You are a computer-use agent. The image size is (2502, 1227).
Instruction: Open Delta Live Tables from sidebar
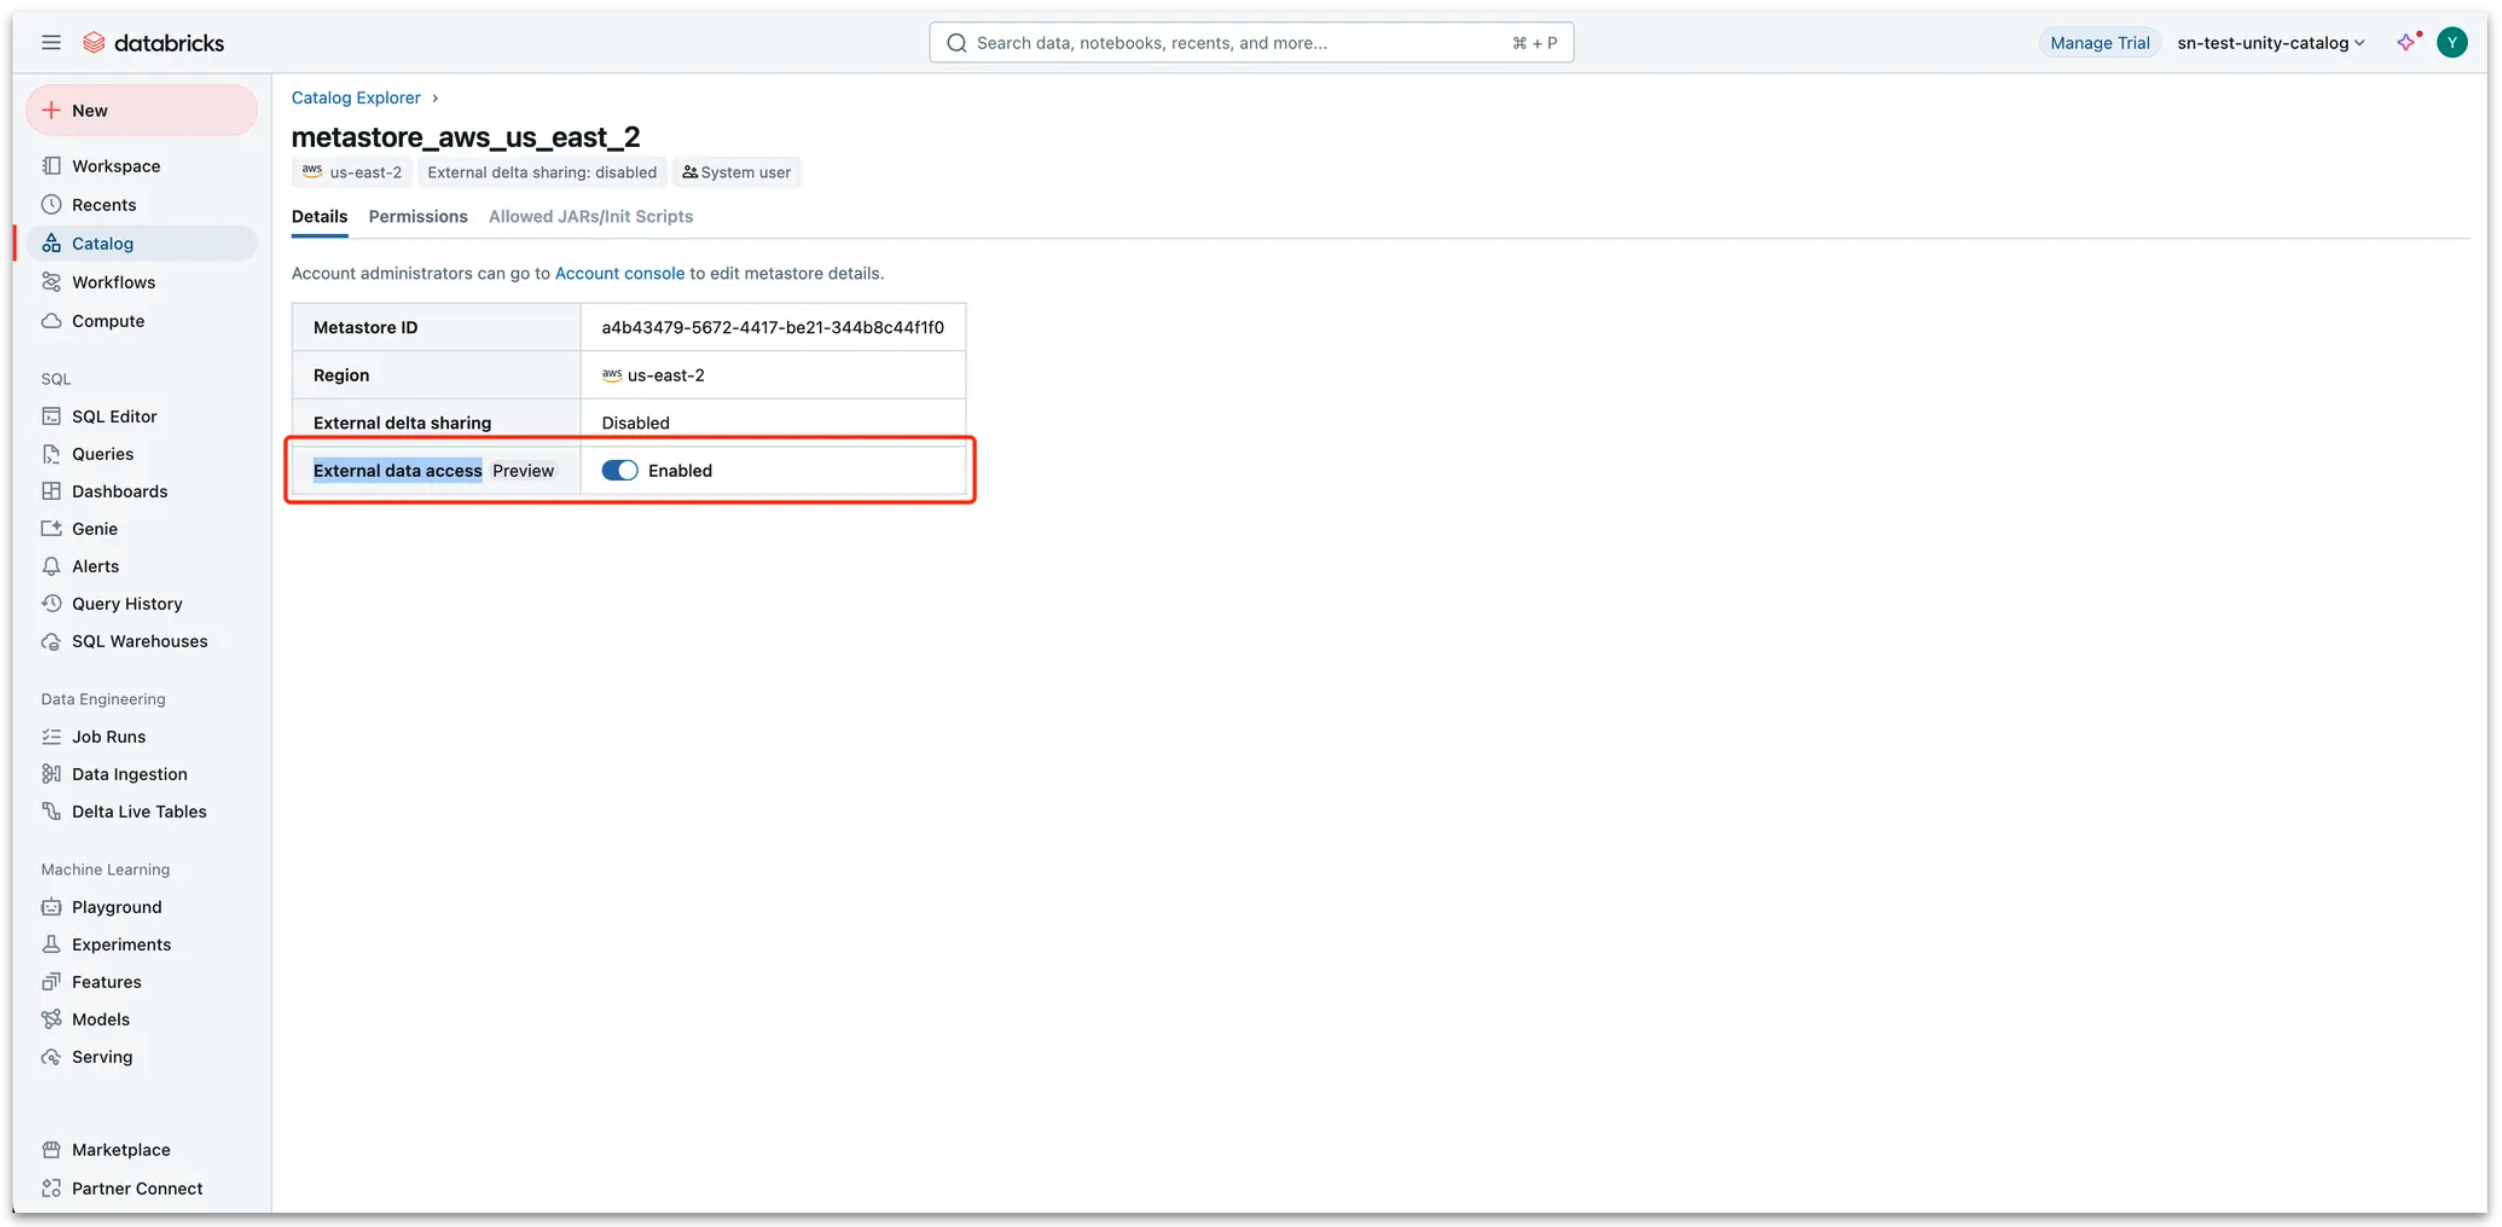coord(139,811)
